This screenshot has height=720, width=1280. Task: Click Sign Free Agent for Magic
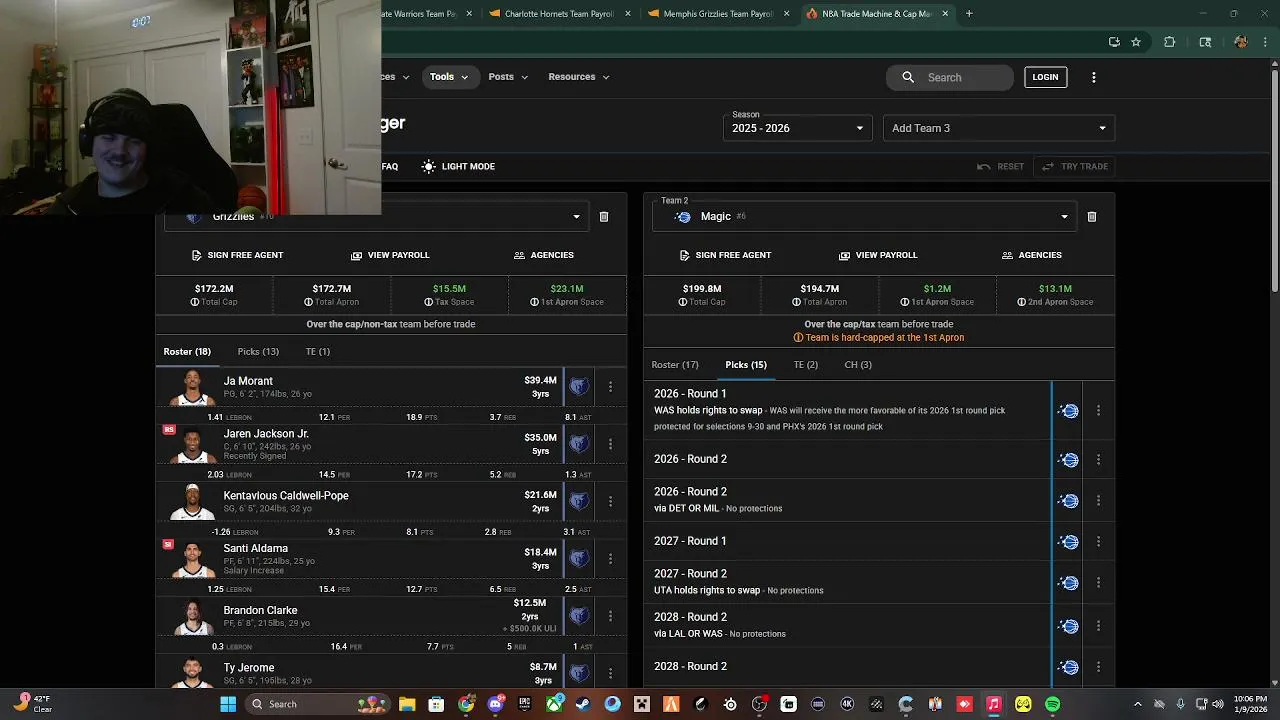(x=725, y=255)
